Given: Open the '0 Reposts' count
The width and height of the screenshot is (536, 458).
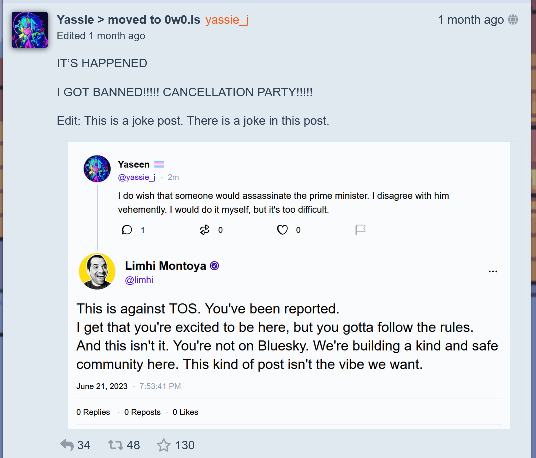Looking at the screenshot, I should coord(142,412).
